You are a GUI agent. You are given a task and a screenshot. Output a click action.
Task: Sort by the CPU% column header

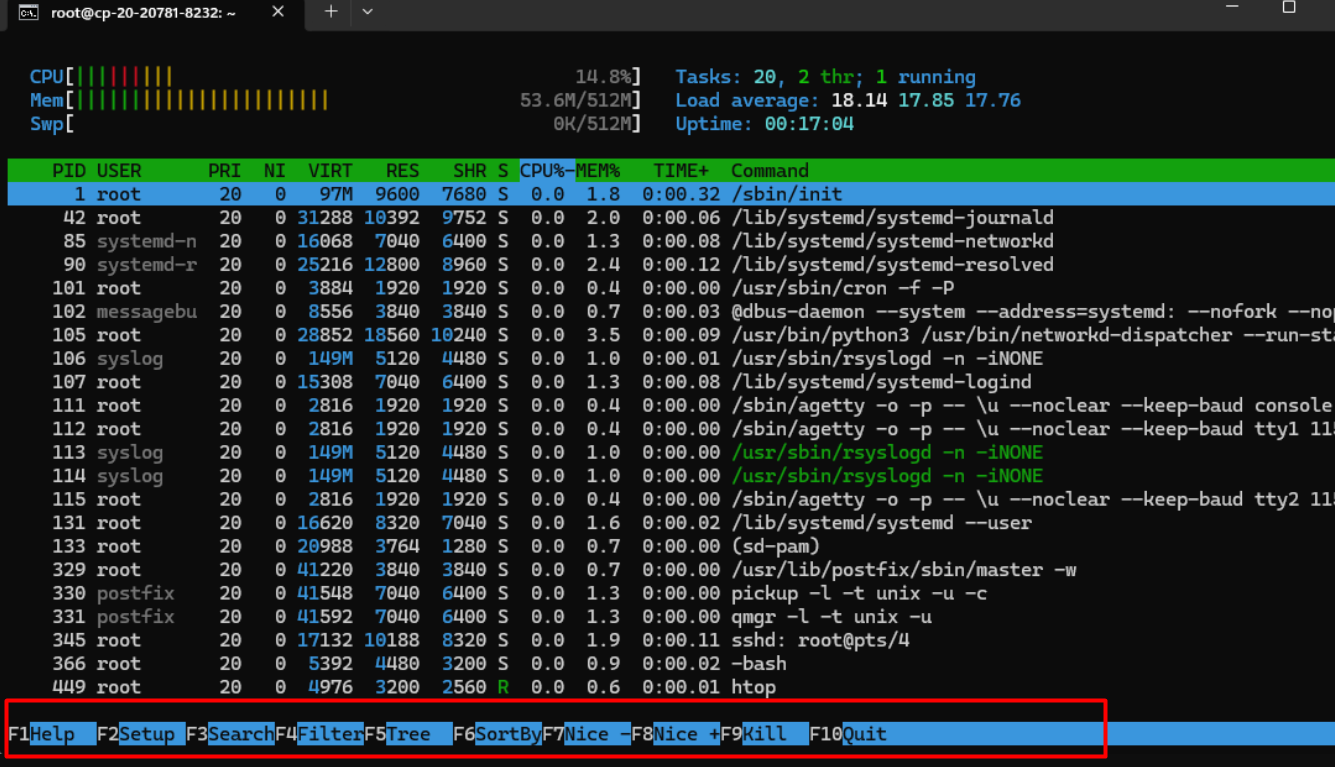point(546,171)
